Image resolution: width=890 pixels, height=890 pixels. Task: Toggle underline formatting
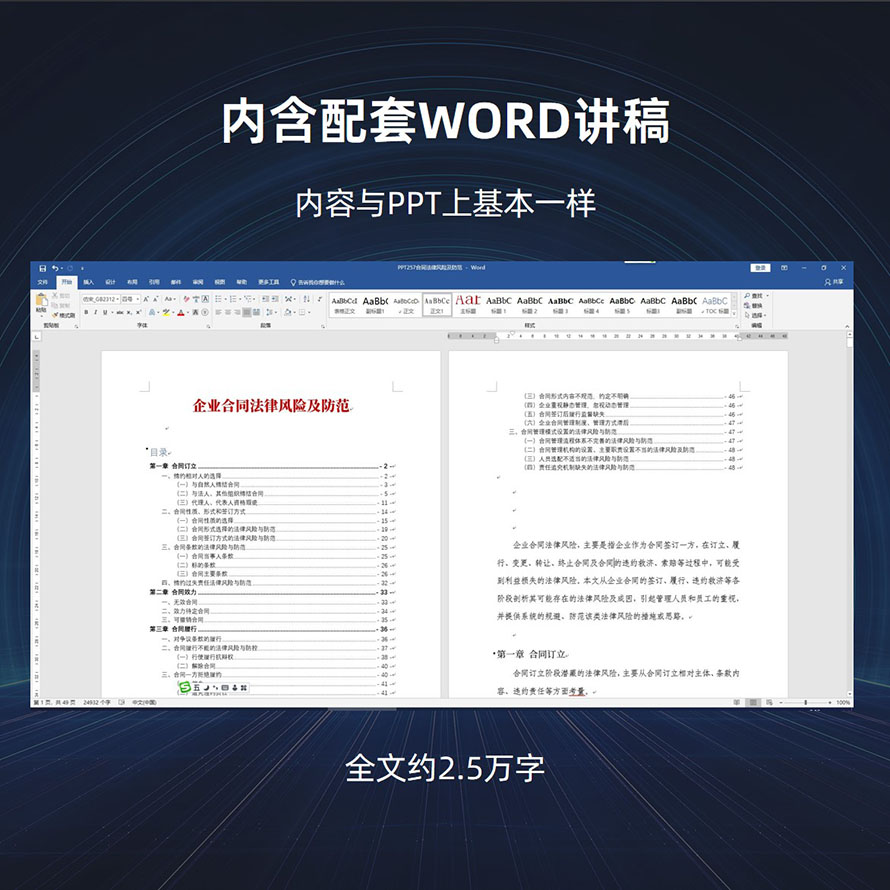click(x=105, y=312)
